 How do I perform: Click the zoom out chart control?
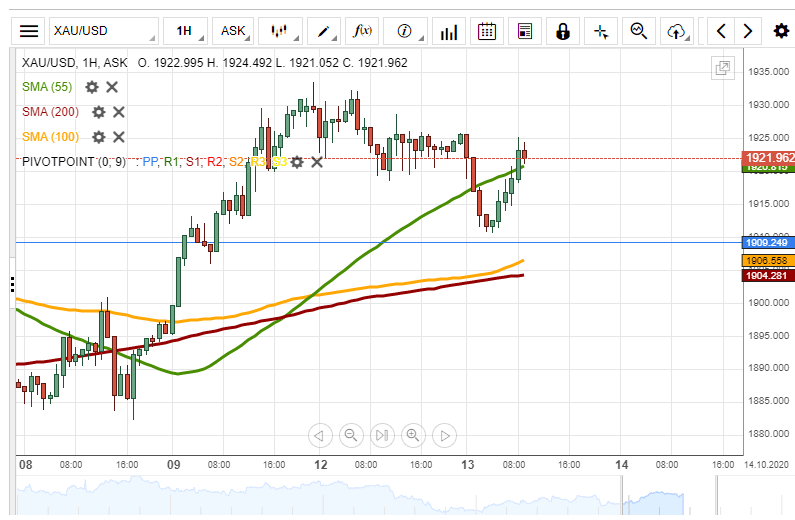pos(350,435)
